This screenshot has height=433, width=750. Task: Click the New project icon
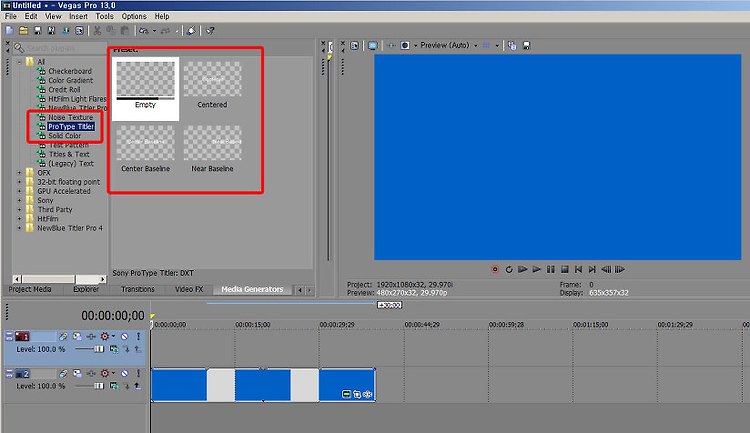pyautogui.click(x=10, y=31)
